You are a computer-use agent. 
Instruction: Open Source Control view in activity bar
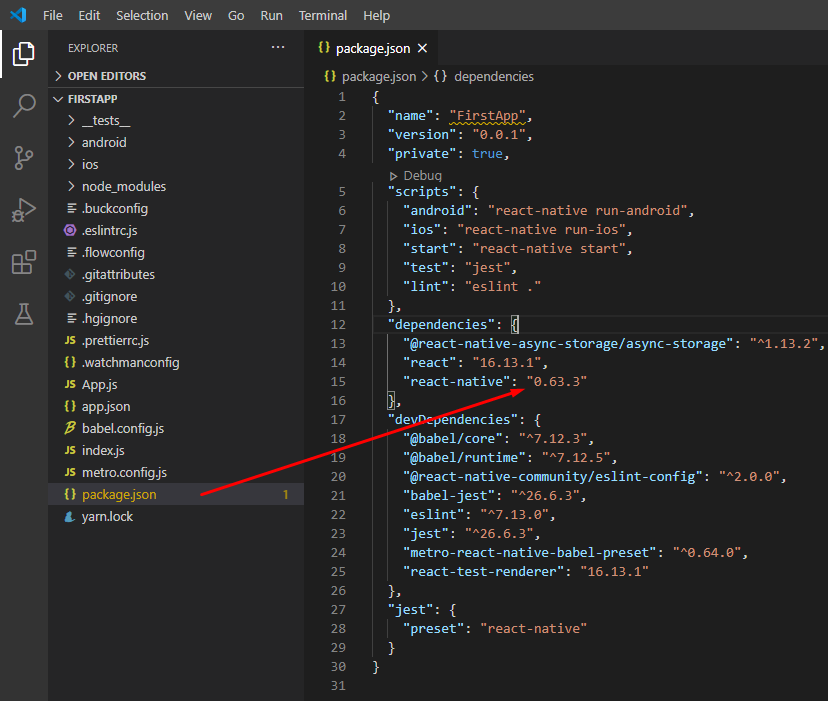24,157
